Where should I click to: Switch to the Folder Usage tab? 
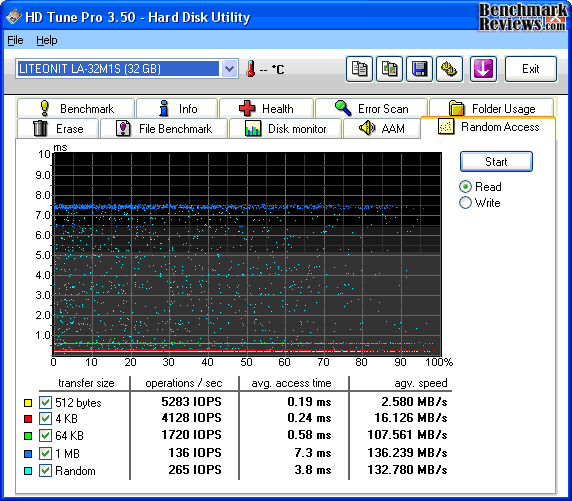click(x=492, y=108)
